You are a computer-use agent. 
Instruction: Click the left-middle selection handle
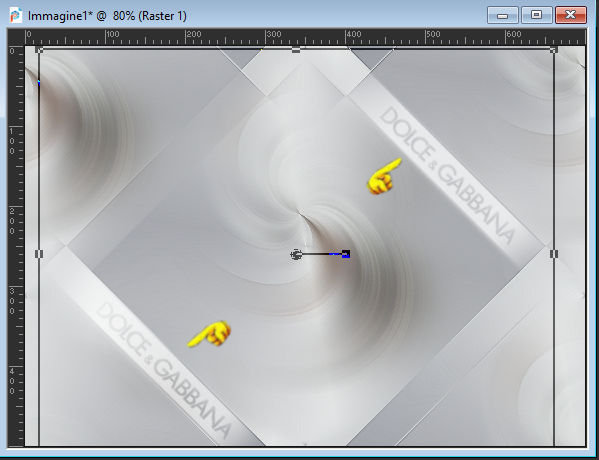point(39,254)
